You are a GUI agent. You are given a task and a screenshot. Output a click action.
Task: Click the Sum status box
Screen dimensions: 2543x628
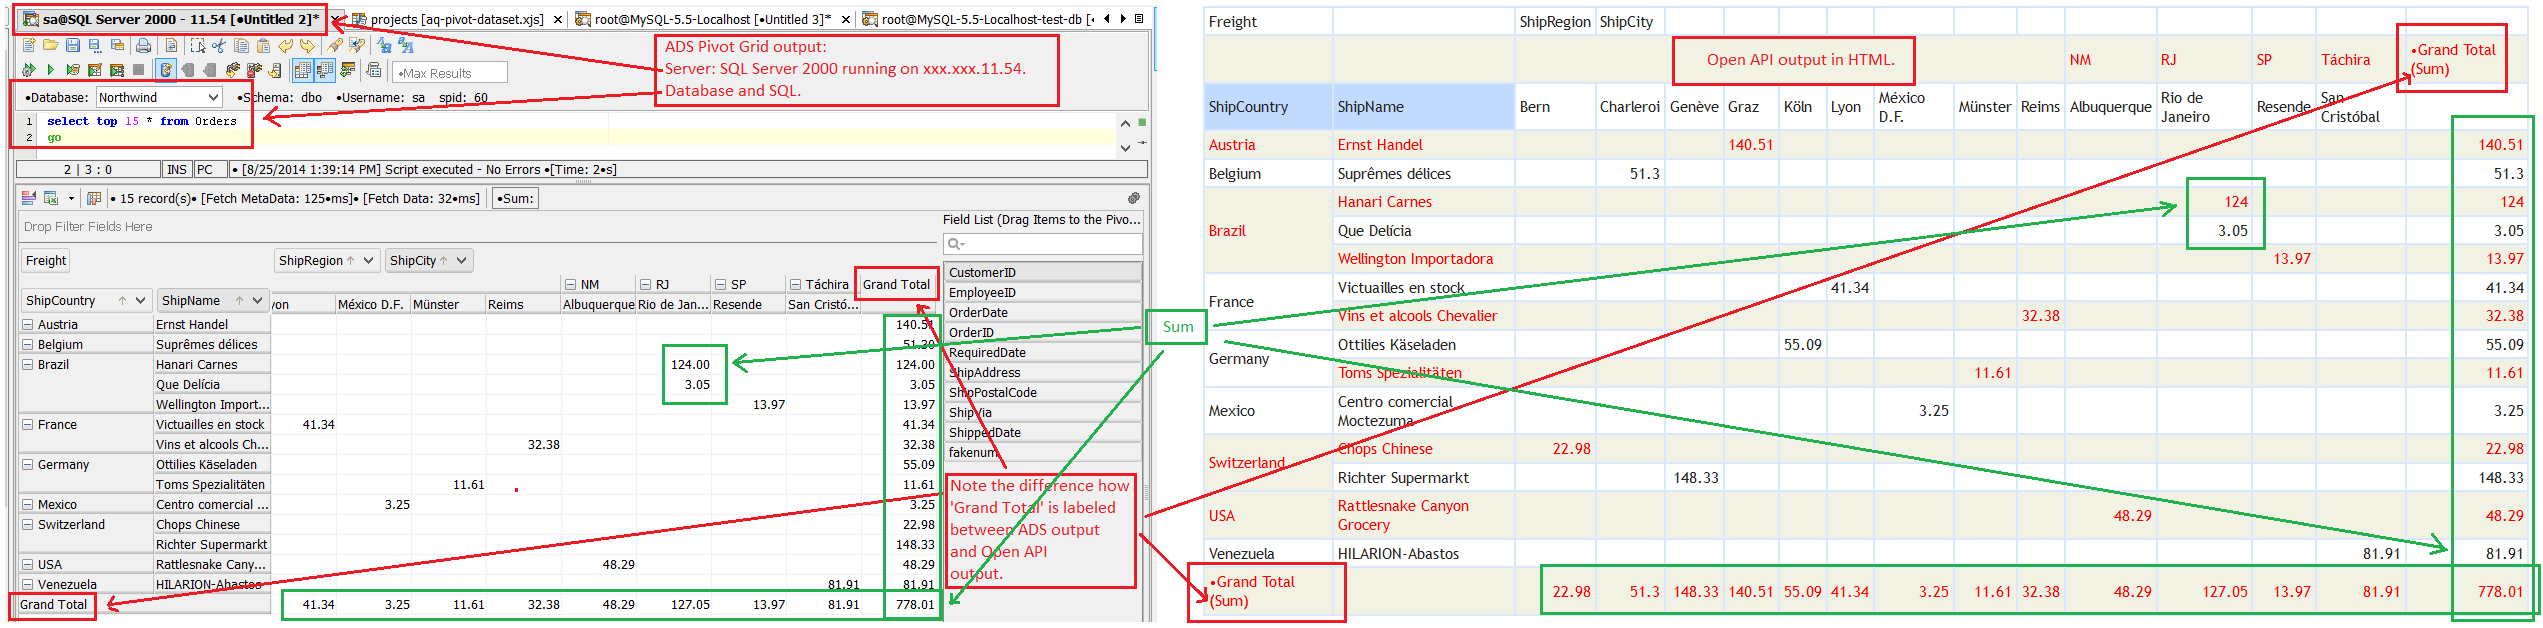516,198
